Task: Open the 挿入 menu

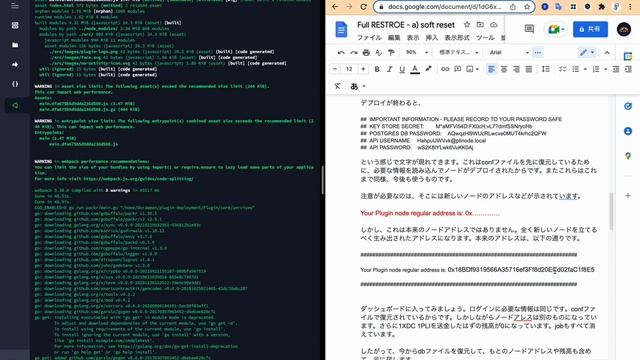Action: pyautogui.click(x=432, y=38)
